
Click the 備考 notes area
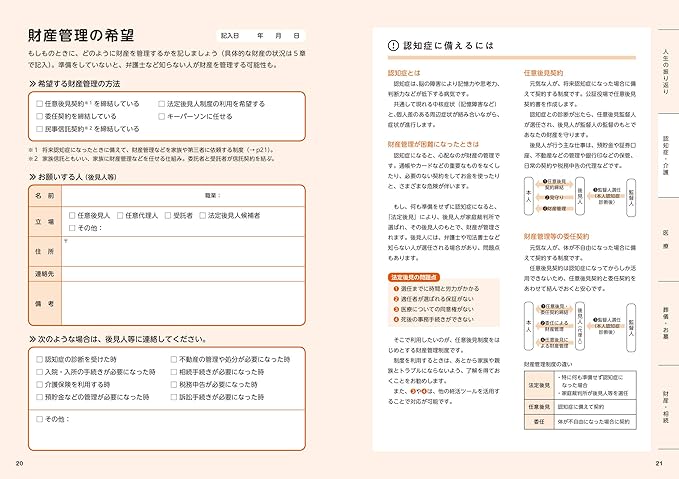point(183,303)
